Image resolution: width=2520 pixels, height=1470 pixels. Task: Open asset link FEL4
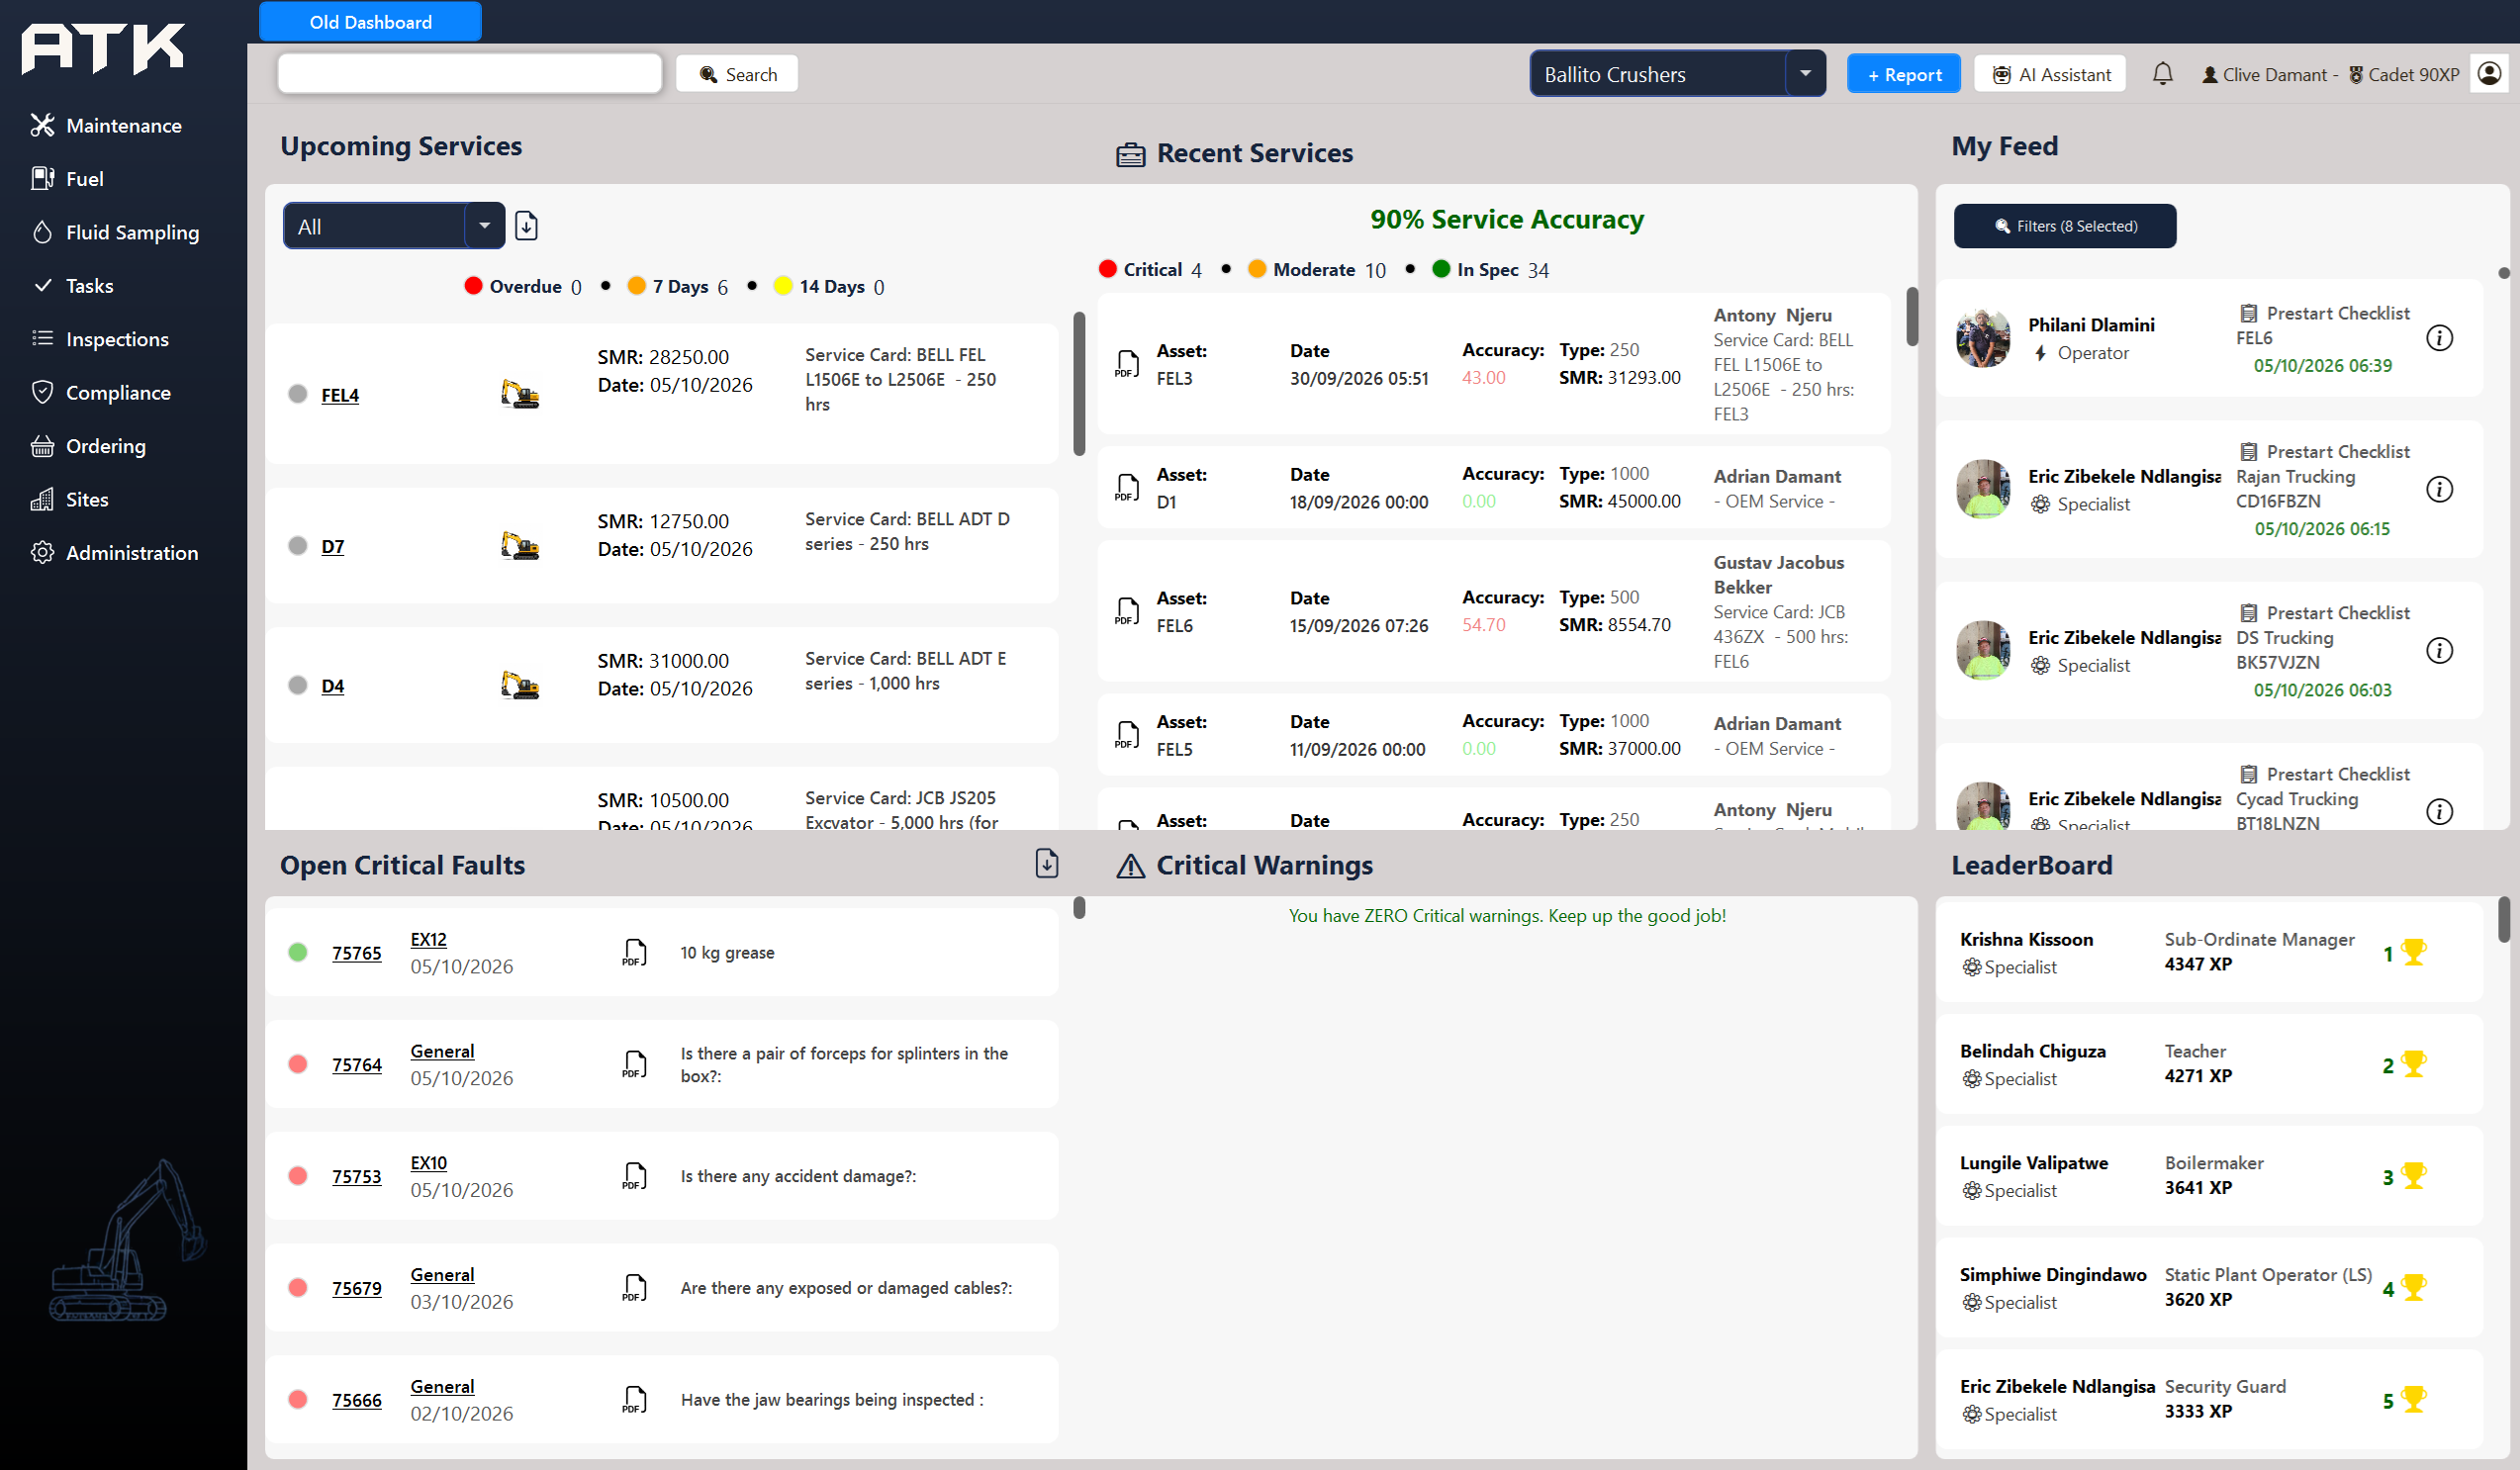tap(340, 395)
